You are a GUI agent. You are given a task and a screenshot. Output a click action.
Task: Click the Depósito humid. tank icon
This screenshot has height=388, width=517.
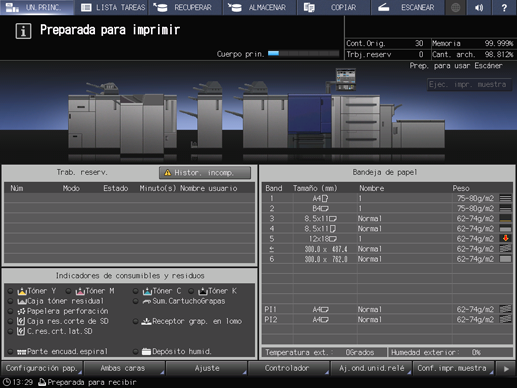(146, 351)
